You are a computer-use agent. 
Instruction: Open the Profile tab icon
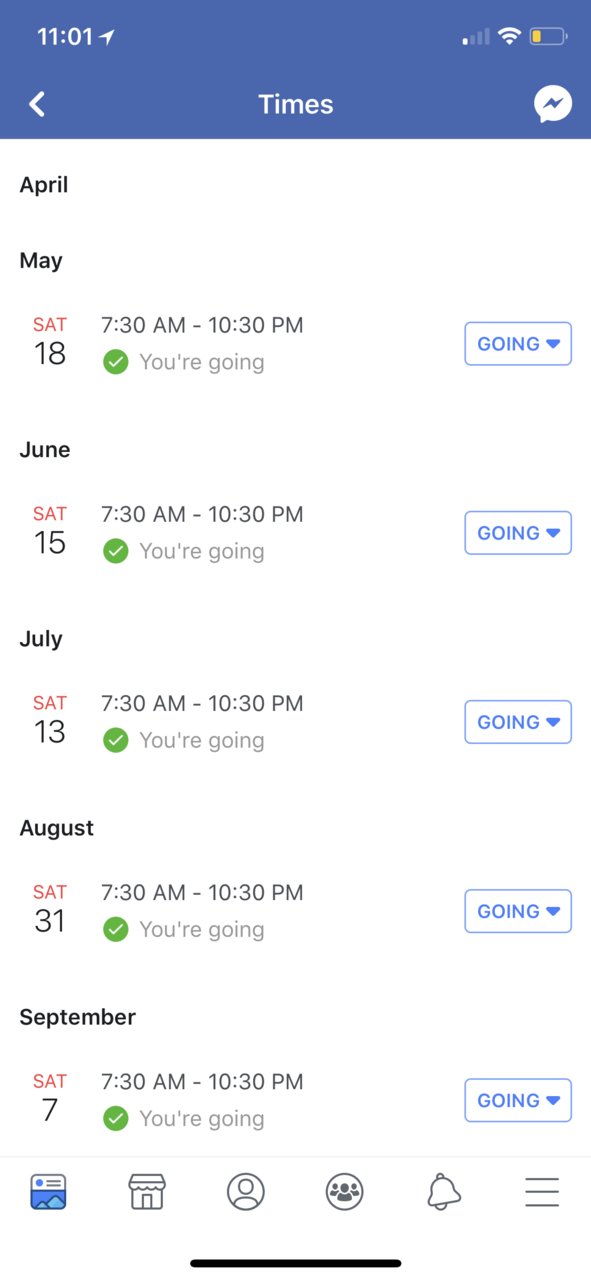click(x=246, y=1191)
